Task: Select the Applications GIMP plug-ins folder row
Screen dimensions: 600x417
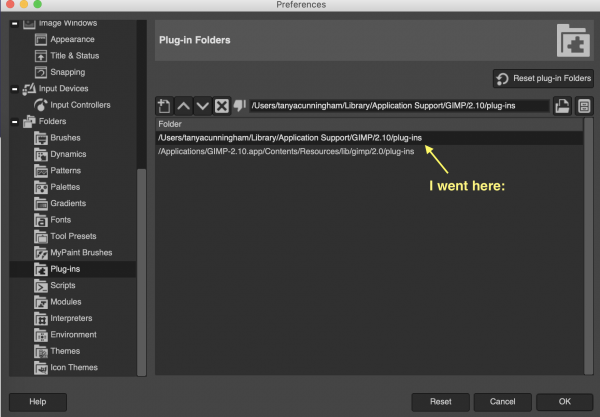Action: [x=369, y=151]
